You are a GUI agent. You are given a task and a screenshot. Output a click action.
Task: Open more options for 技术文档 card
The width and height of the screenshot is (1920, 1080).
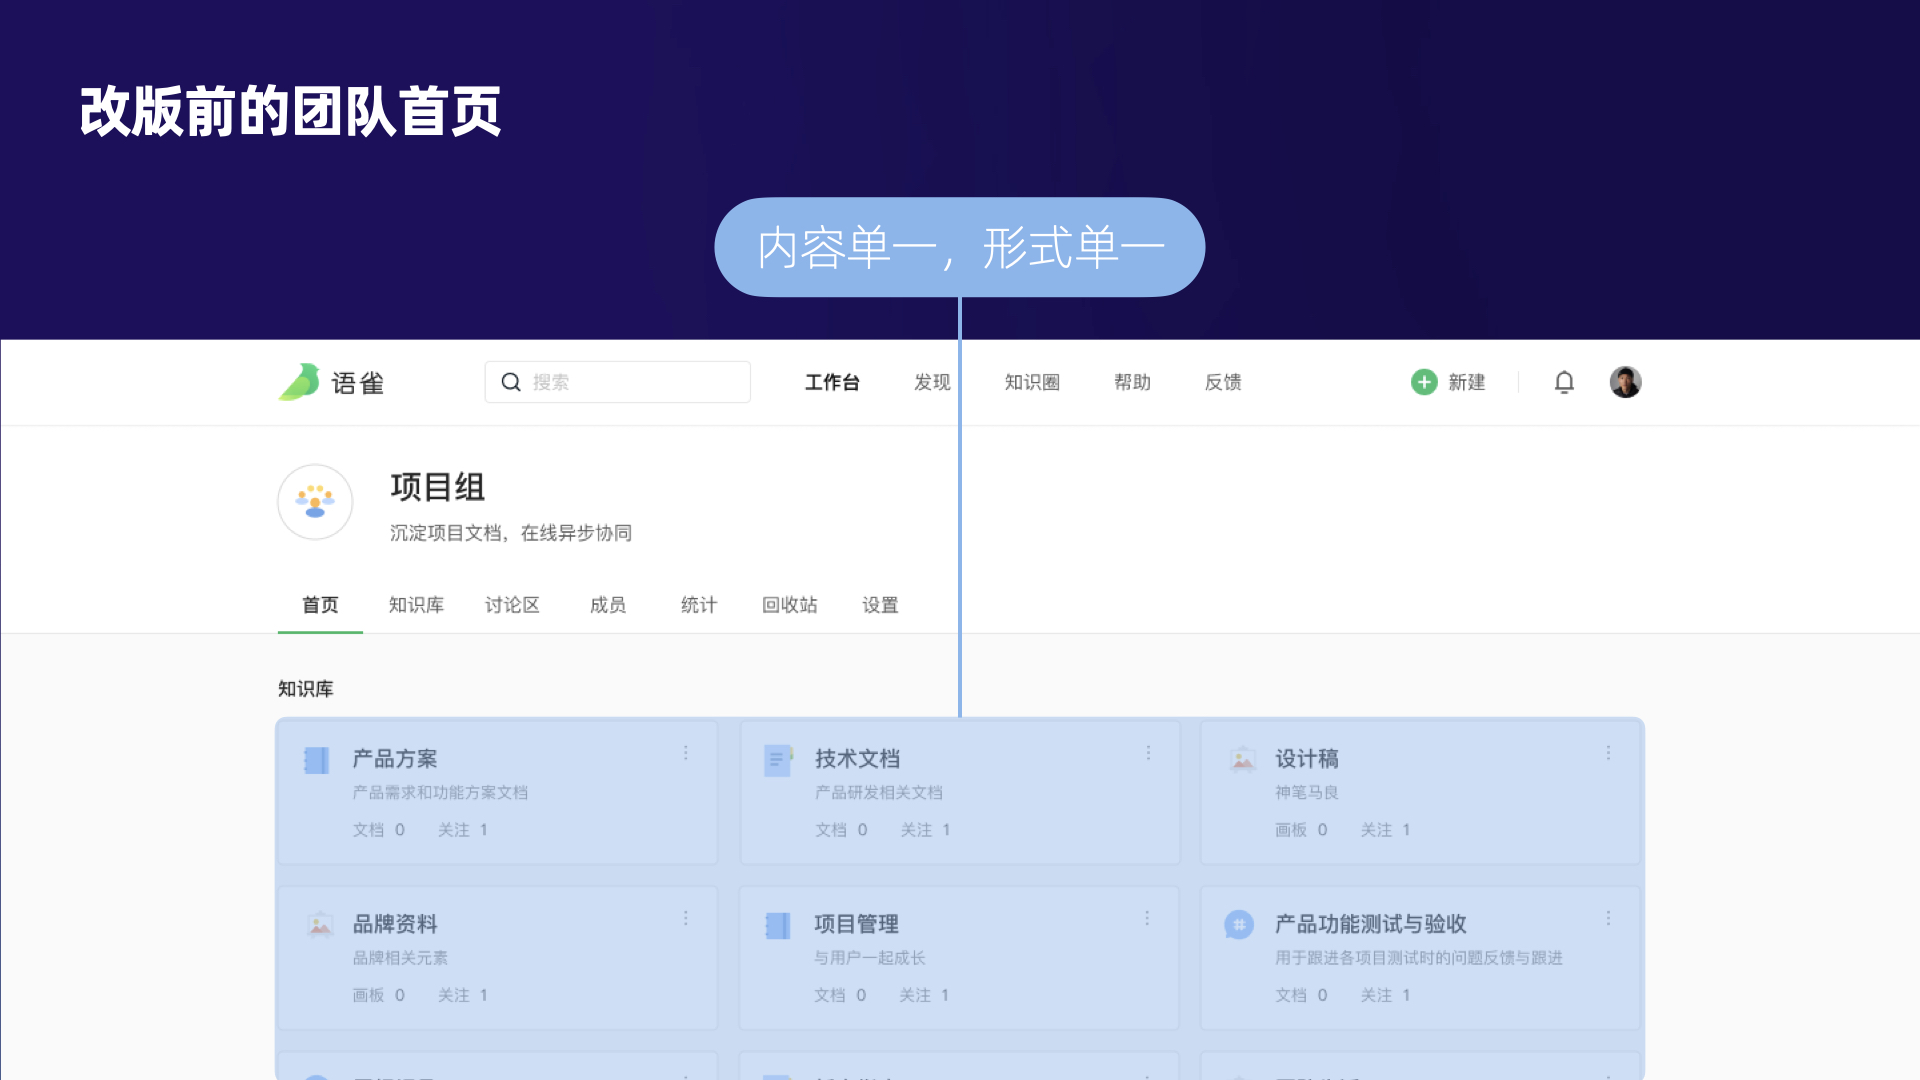tap(1148, 752)
